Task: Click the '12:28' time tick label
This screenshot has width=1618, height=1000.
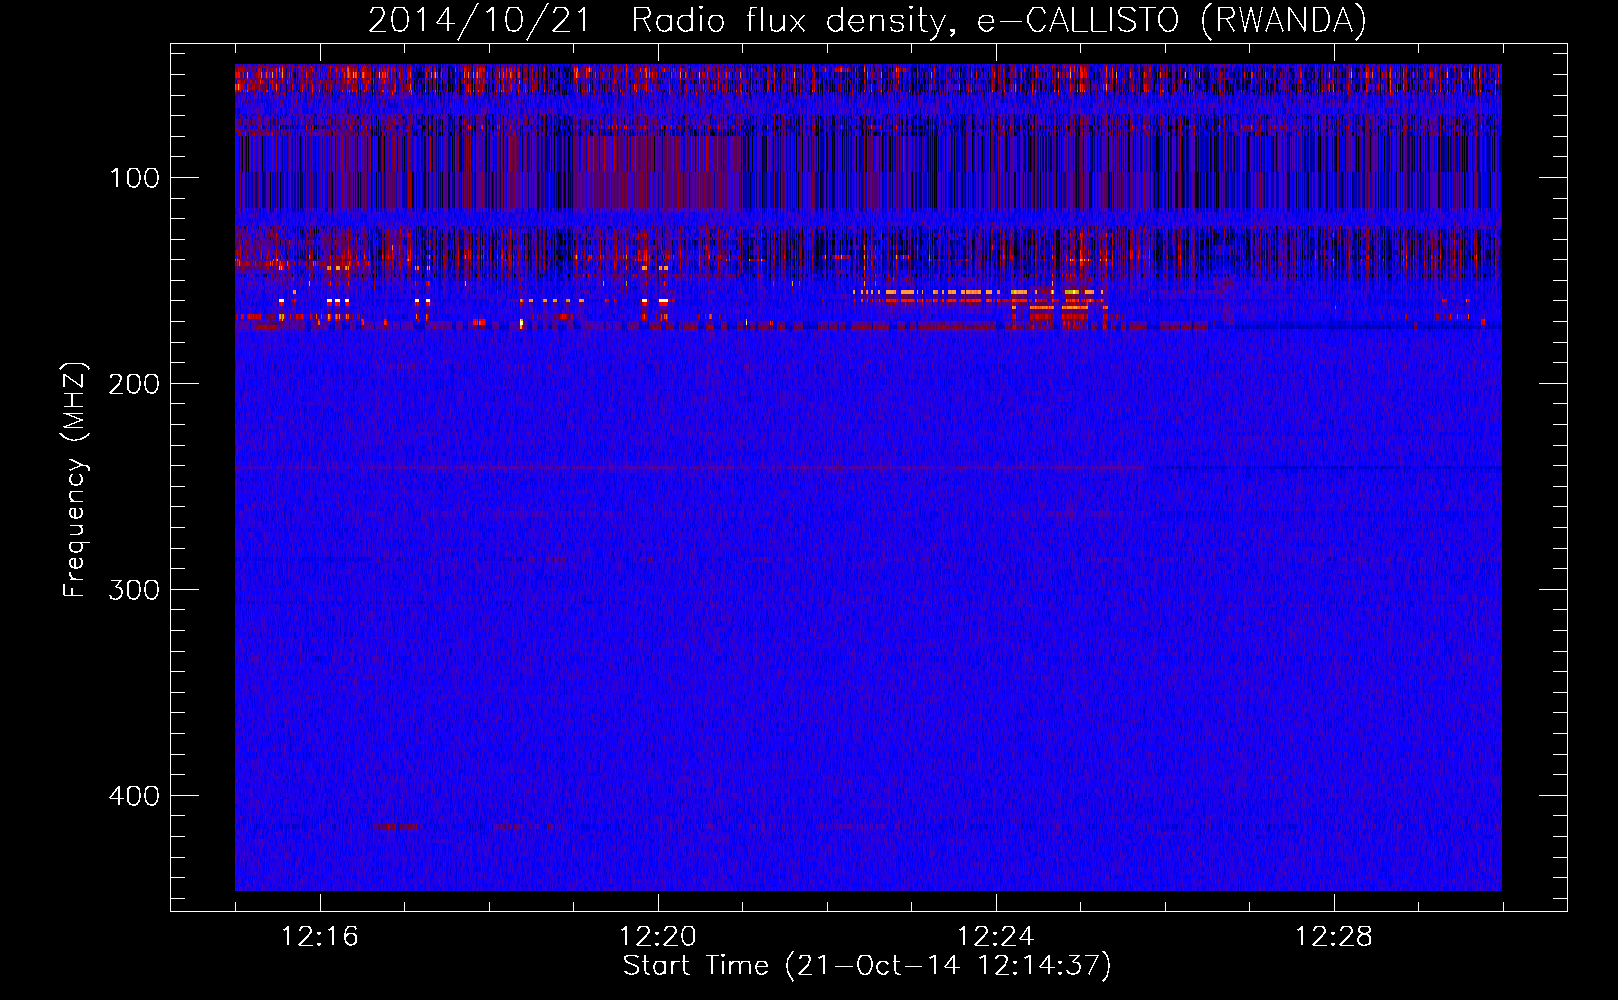Action: pos(1334,936)
